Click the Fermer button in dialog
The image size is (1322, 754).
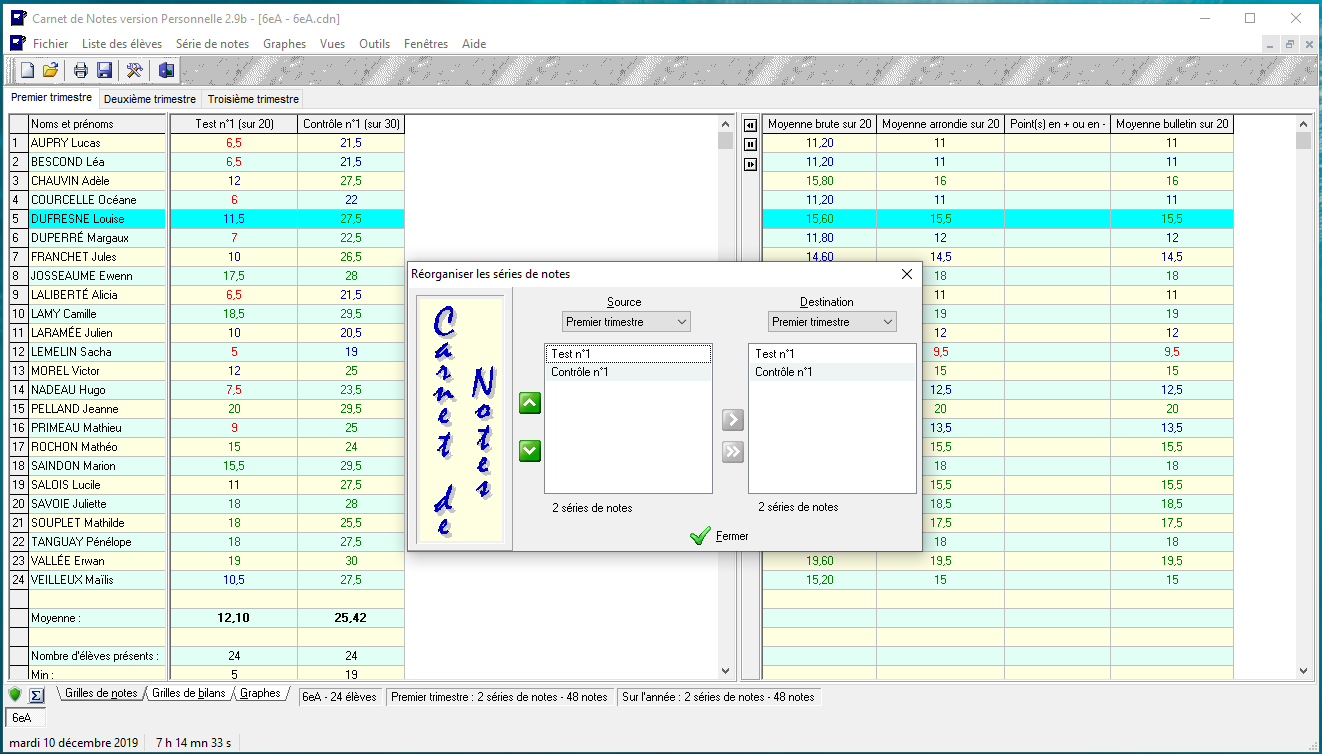[x=720, y=536]
